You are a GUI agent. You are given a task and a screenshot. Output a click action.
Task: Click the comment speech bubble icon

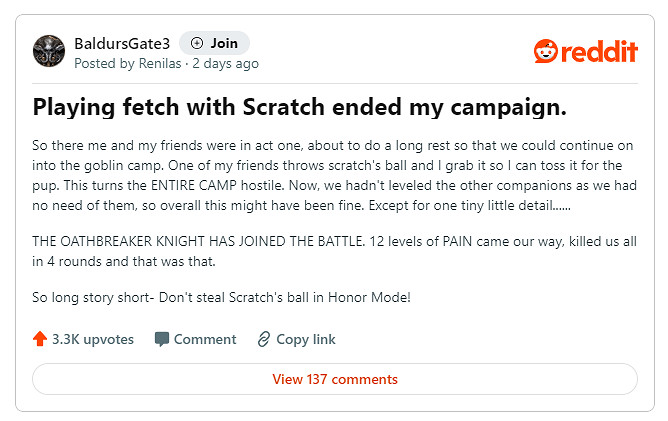coord(162,339)
